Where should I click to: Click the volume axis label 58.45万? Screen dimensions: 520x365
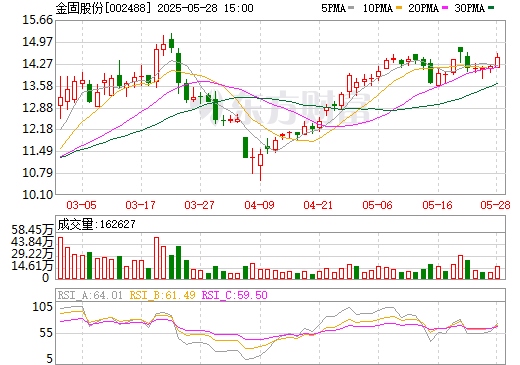pyautogui.click(x=32, y=230)
